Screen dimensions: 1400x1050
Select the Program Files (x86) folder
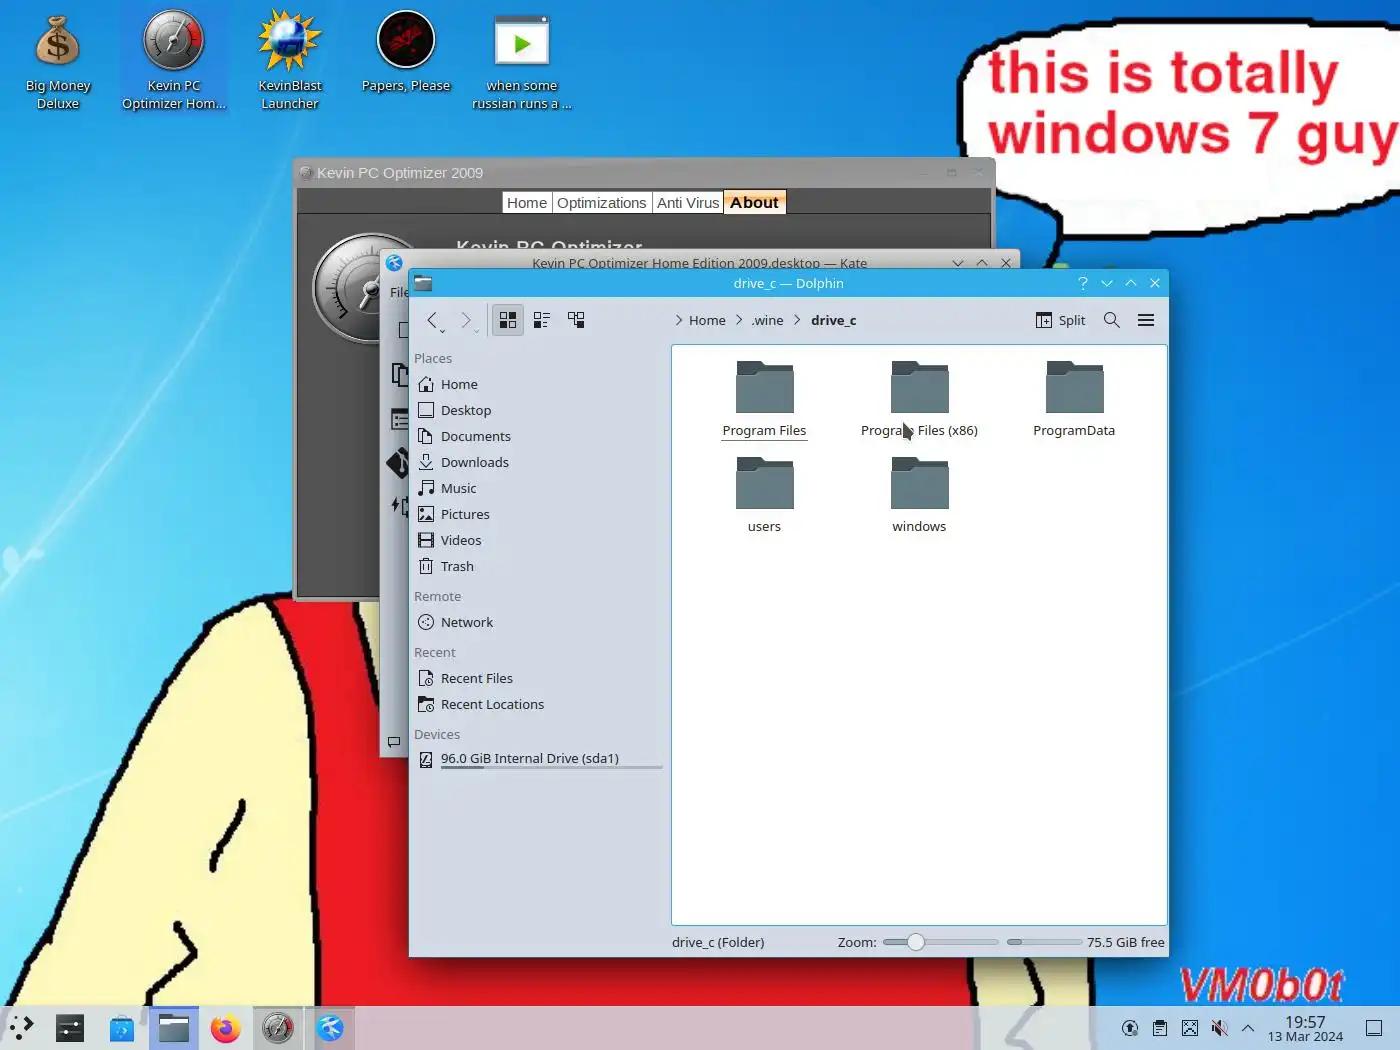tap(919, 399)
